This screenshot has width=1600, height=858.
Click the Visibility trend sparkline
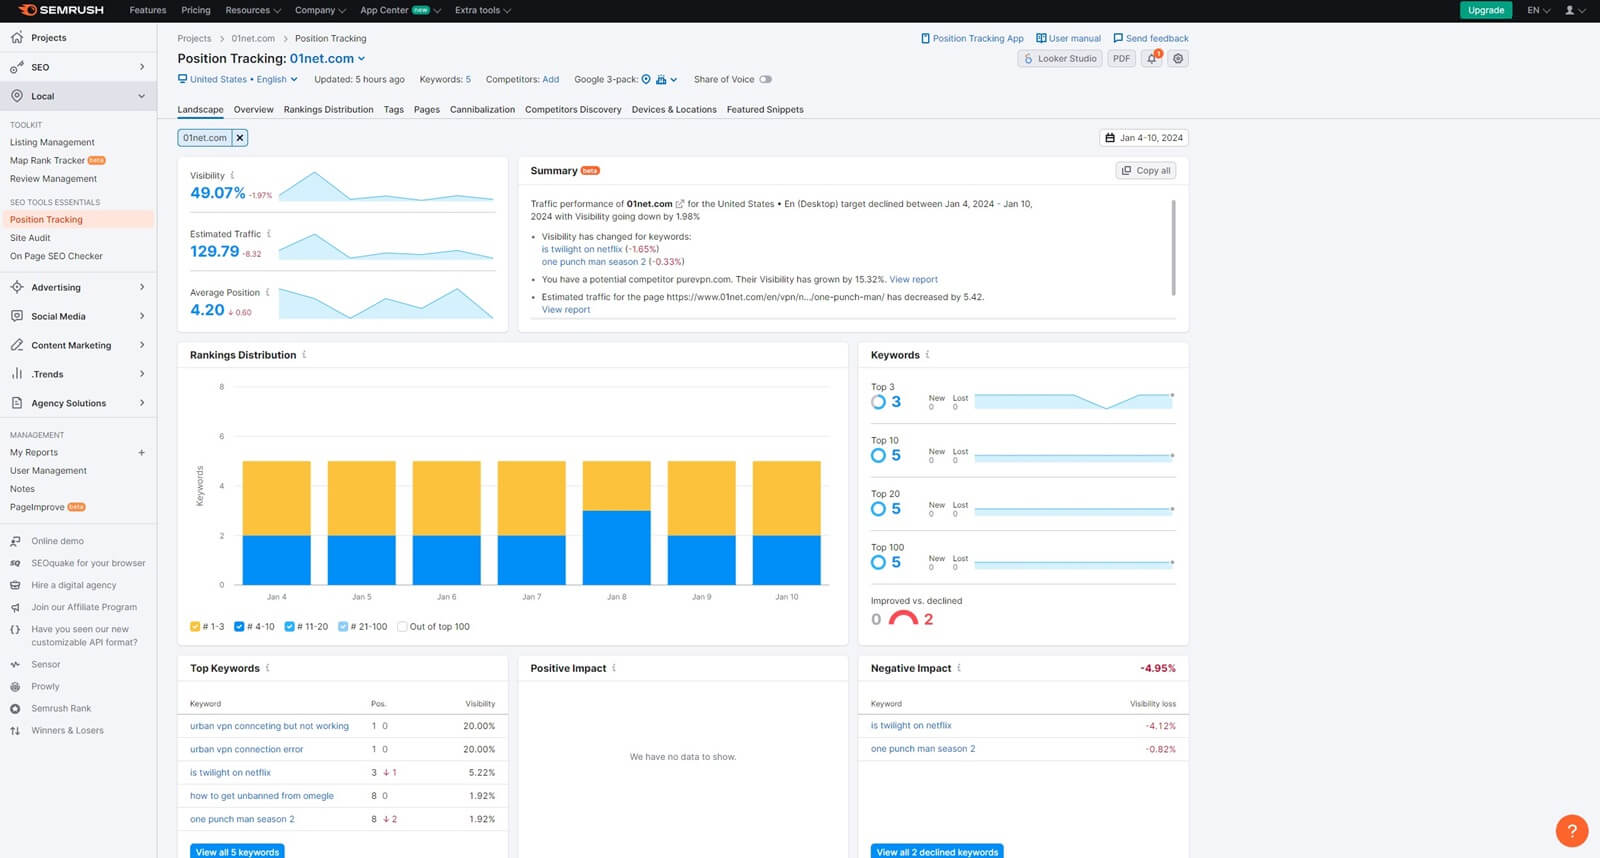387,187
